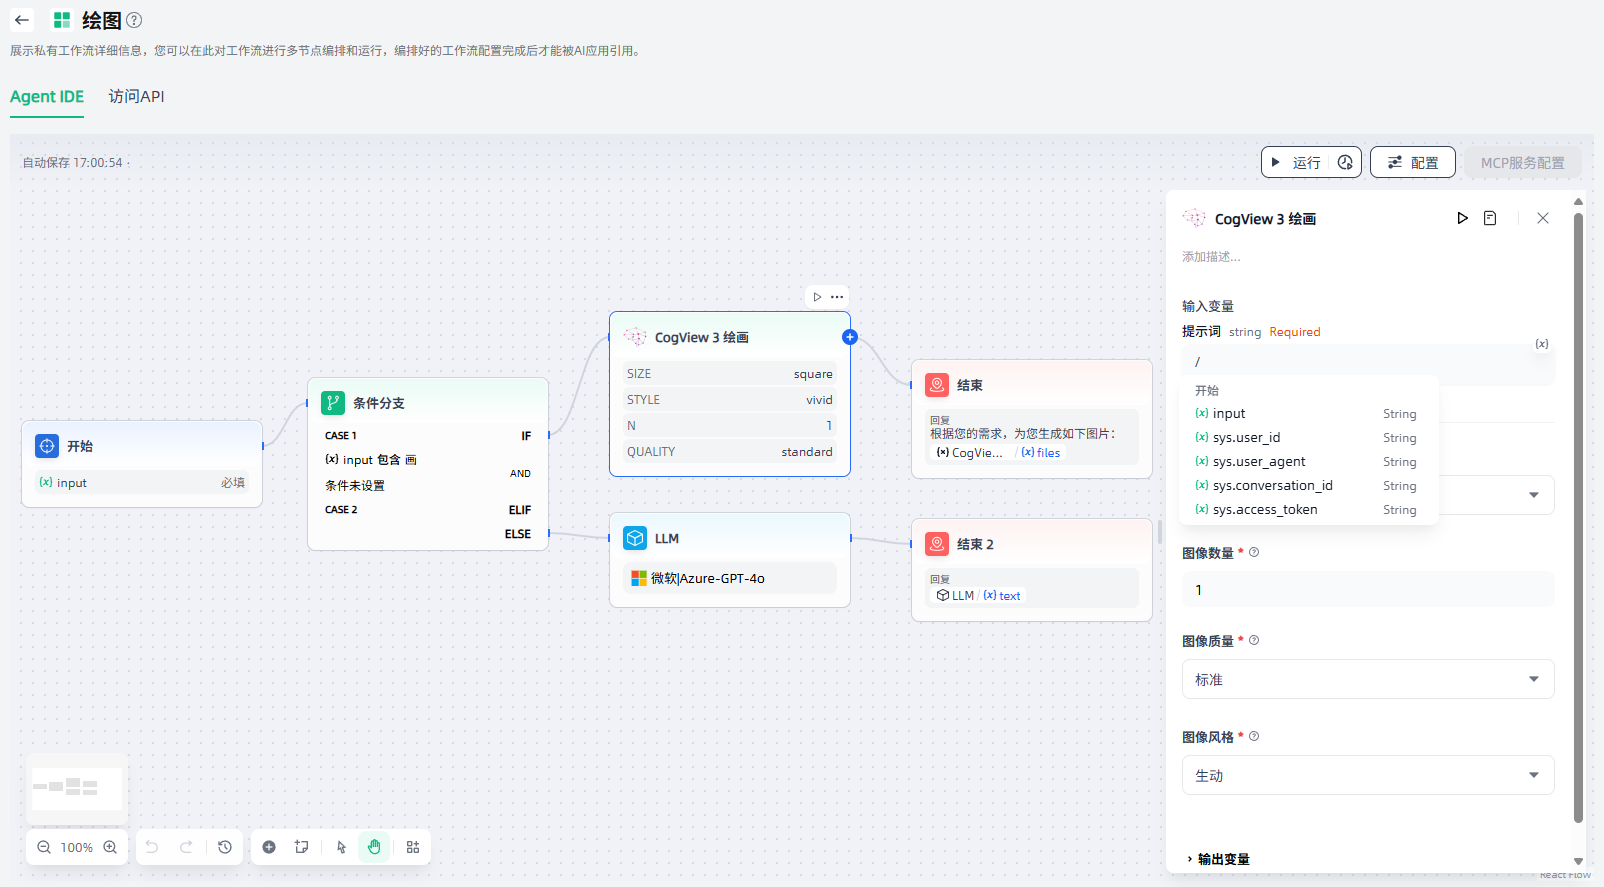Auto-arrange nodes with the layout icon

tap(413, 847)
